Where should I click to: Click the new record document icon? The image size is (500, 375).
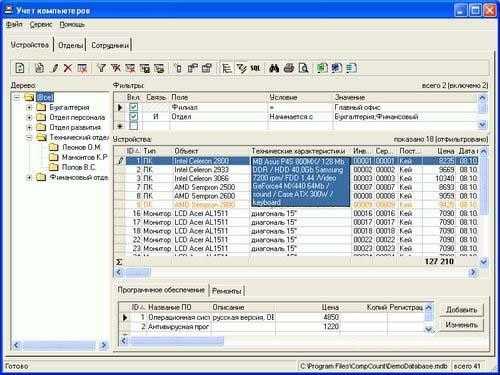(20, 68)
